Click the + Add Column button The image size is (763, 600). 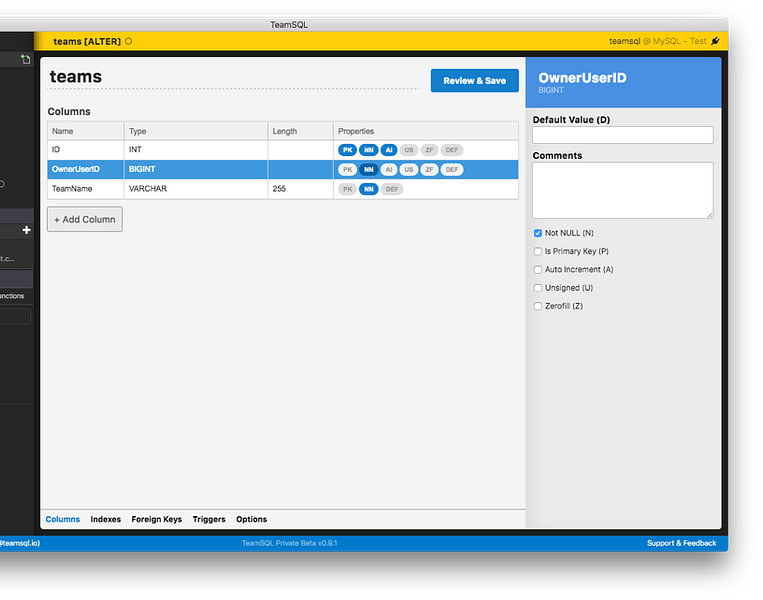(x=85, y=219)
